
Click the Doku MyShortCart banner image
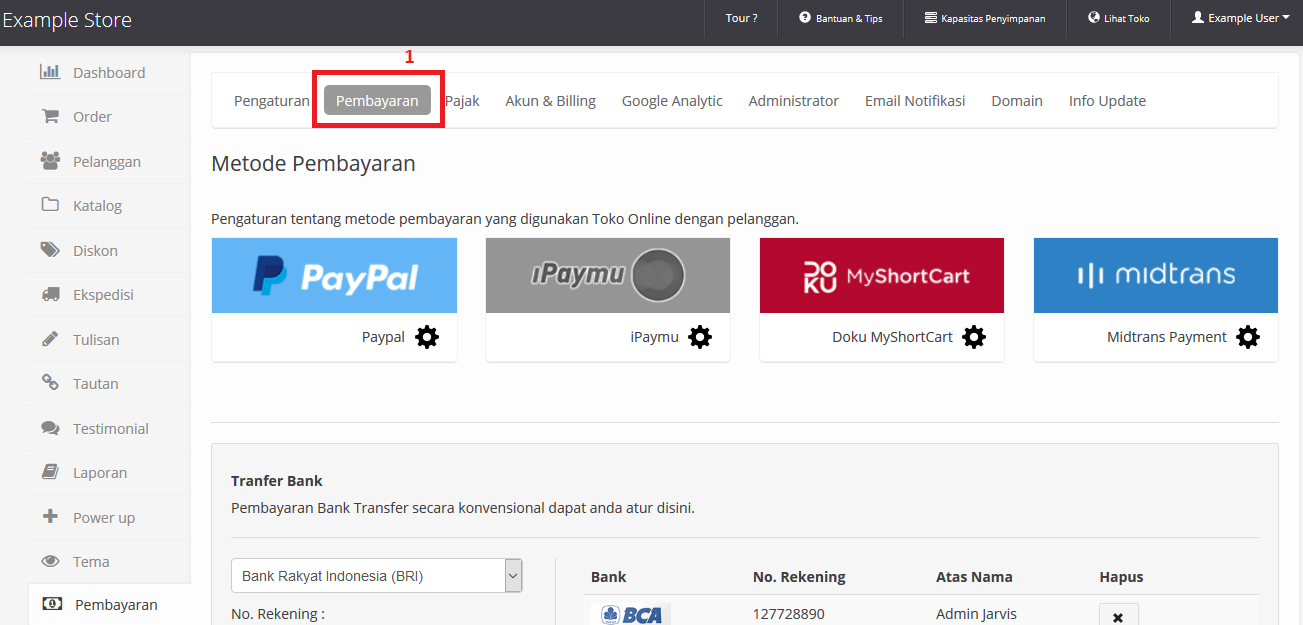tap(882, 275)
